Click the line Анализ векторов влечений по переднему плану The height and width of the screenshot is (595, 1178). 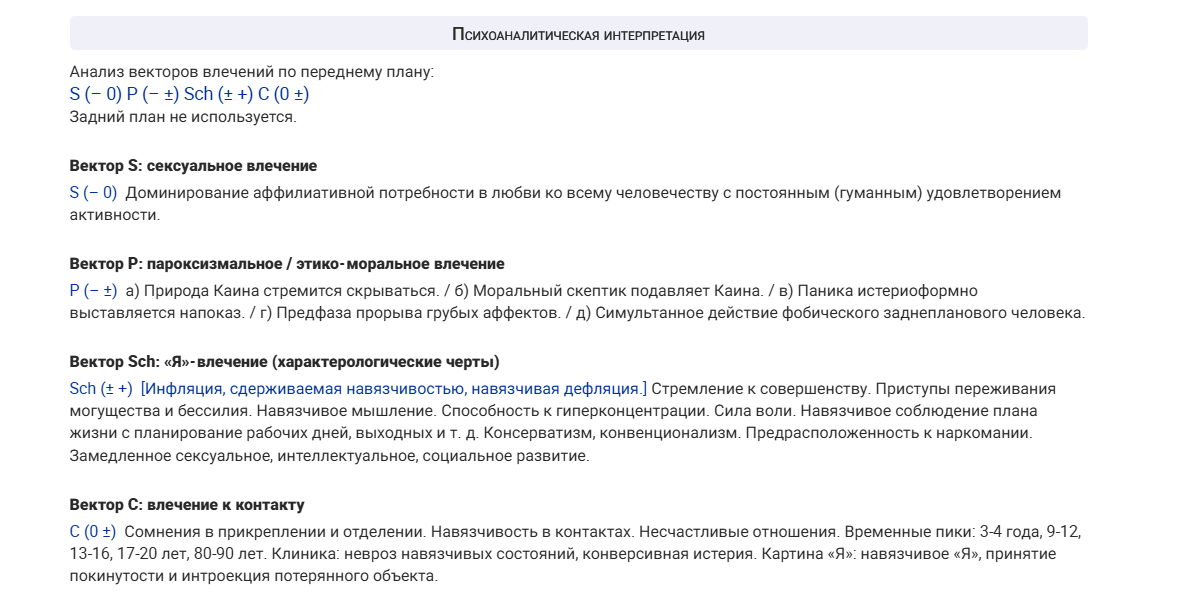pyautogui.click(x=252, y=72)
